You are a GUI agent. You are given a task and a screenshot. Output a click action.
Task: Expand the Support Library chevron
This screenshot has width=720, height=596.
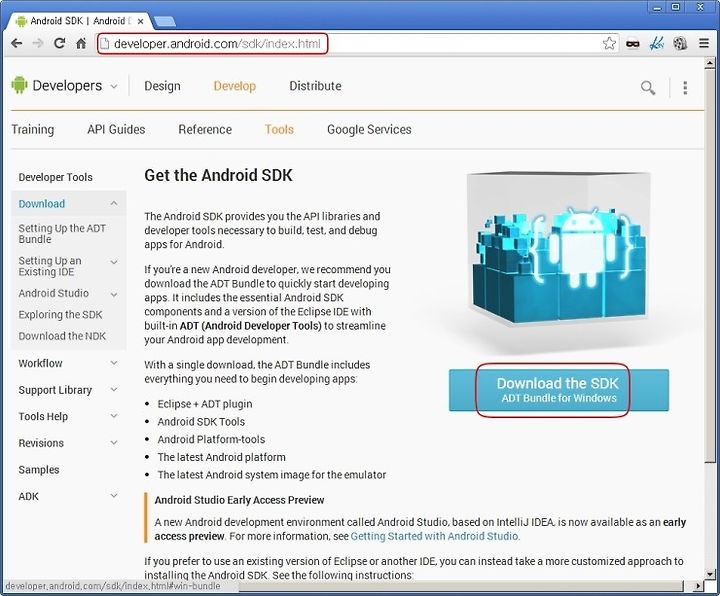click(114, 389)
